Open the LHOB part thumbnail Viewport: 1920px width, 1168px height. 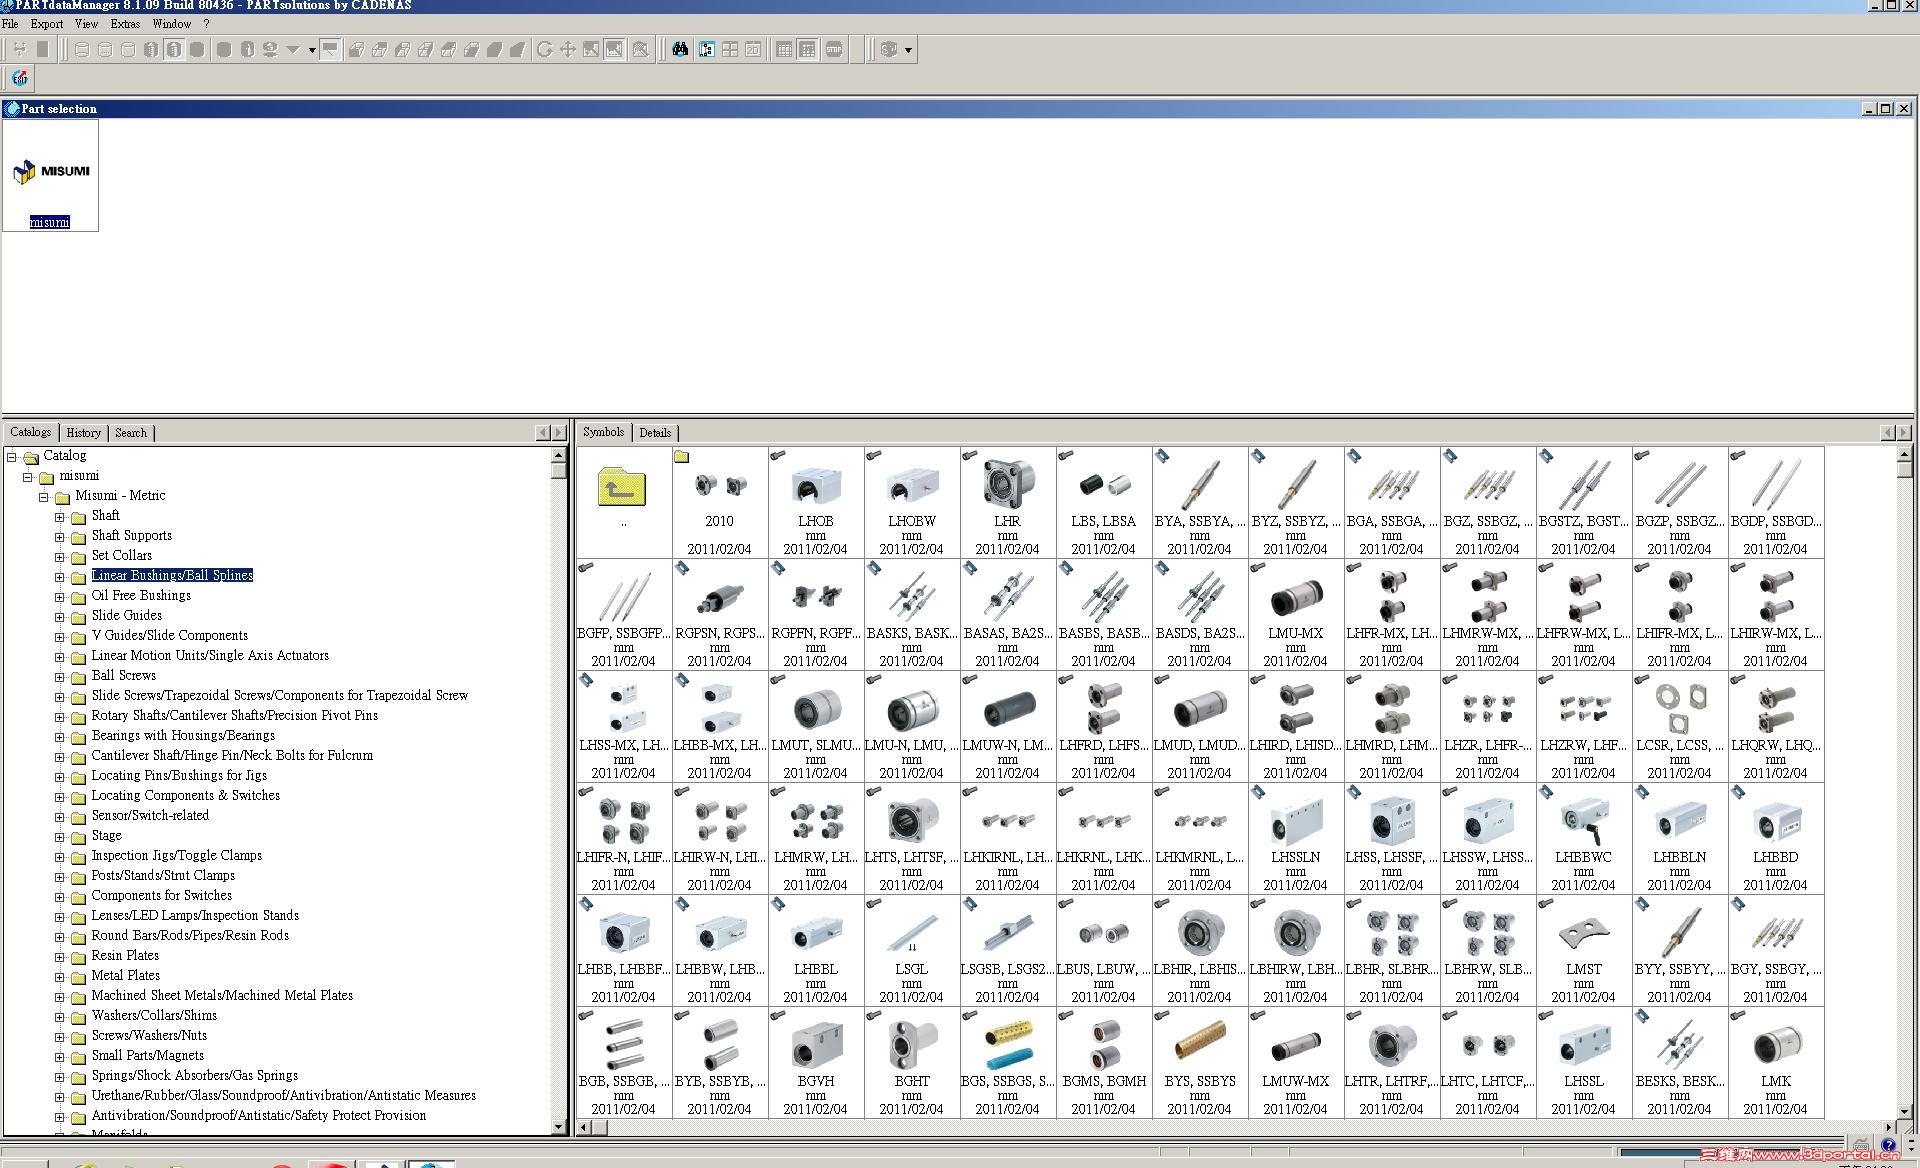[x=815, y=488]
